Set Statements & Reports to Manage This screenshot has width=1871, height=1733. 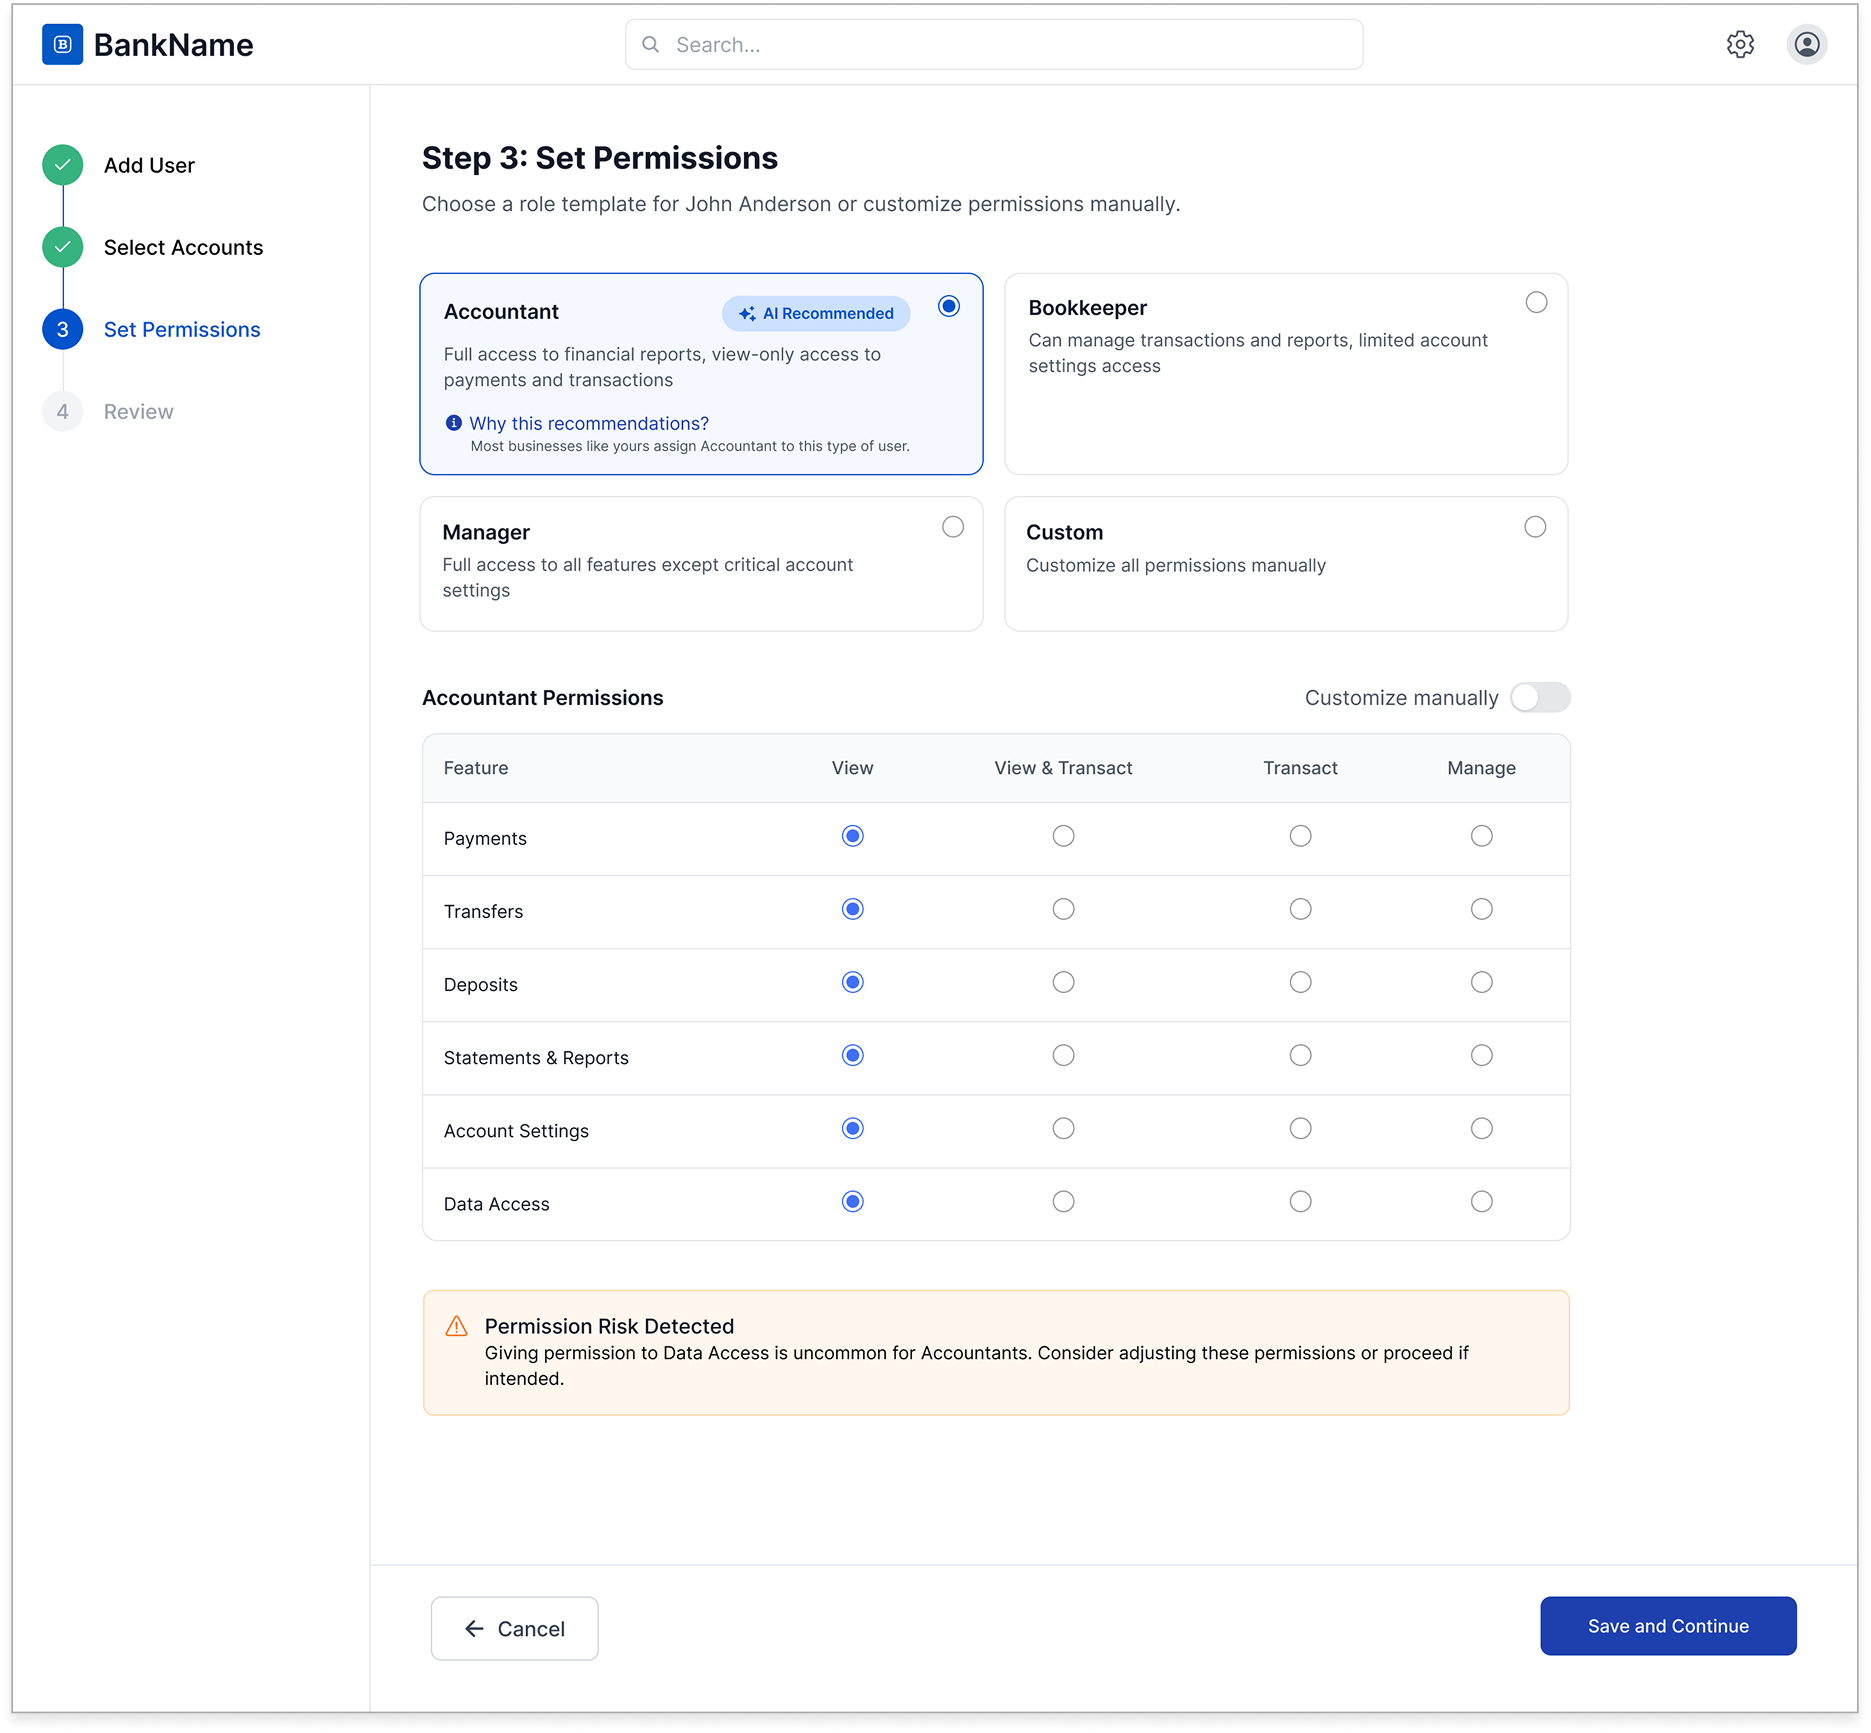pos(1481,1055)
